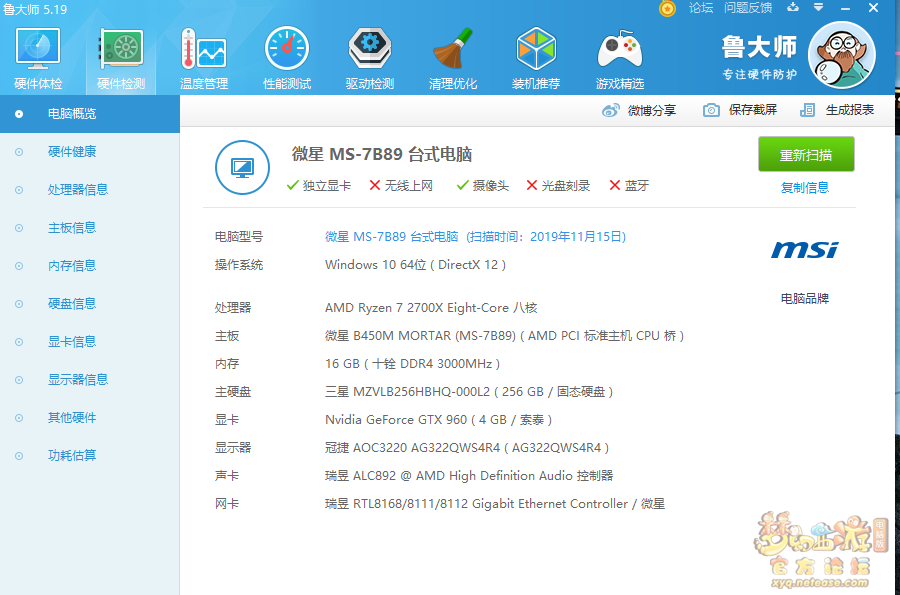Click the Windows 10 64位 operating system value
The width and height of the screenshot is (900, 595).
coord(416,265)
